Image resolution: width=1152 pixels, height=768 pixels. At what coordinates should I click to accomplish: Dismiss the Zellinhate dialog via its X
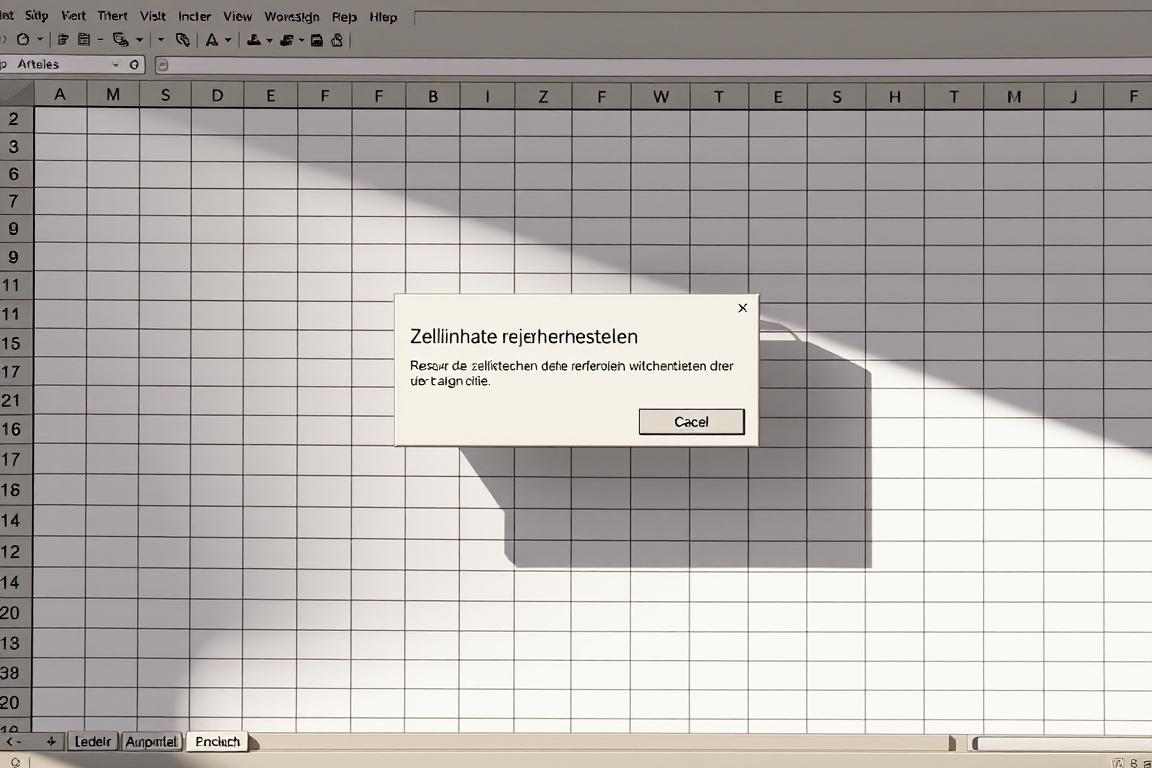pyautogui.click(x=742, y=308)
